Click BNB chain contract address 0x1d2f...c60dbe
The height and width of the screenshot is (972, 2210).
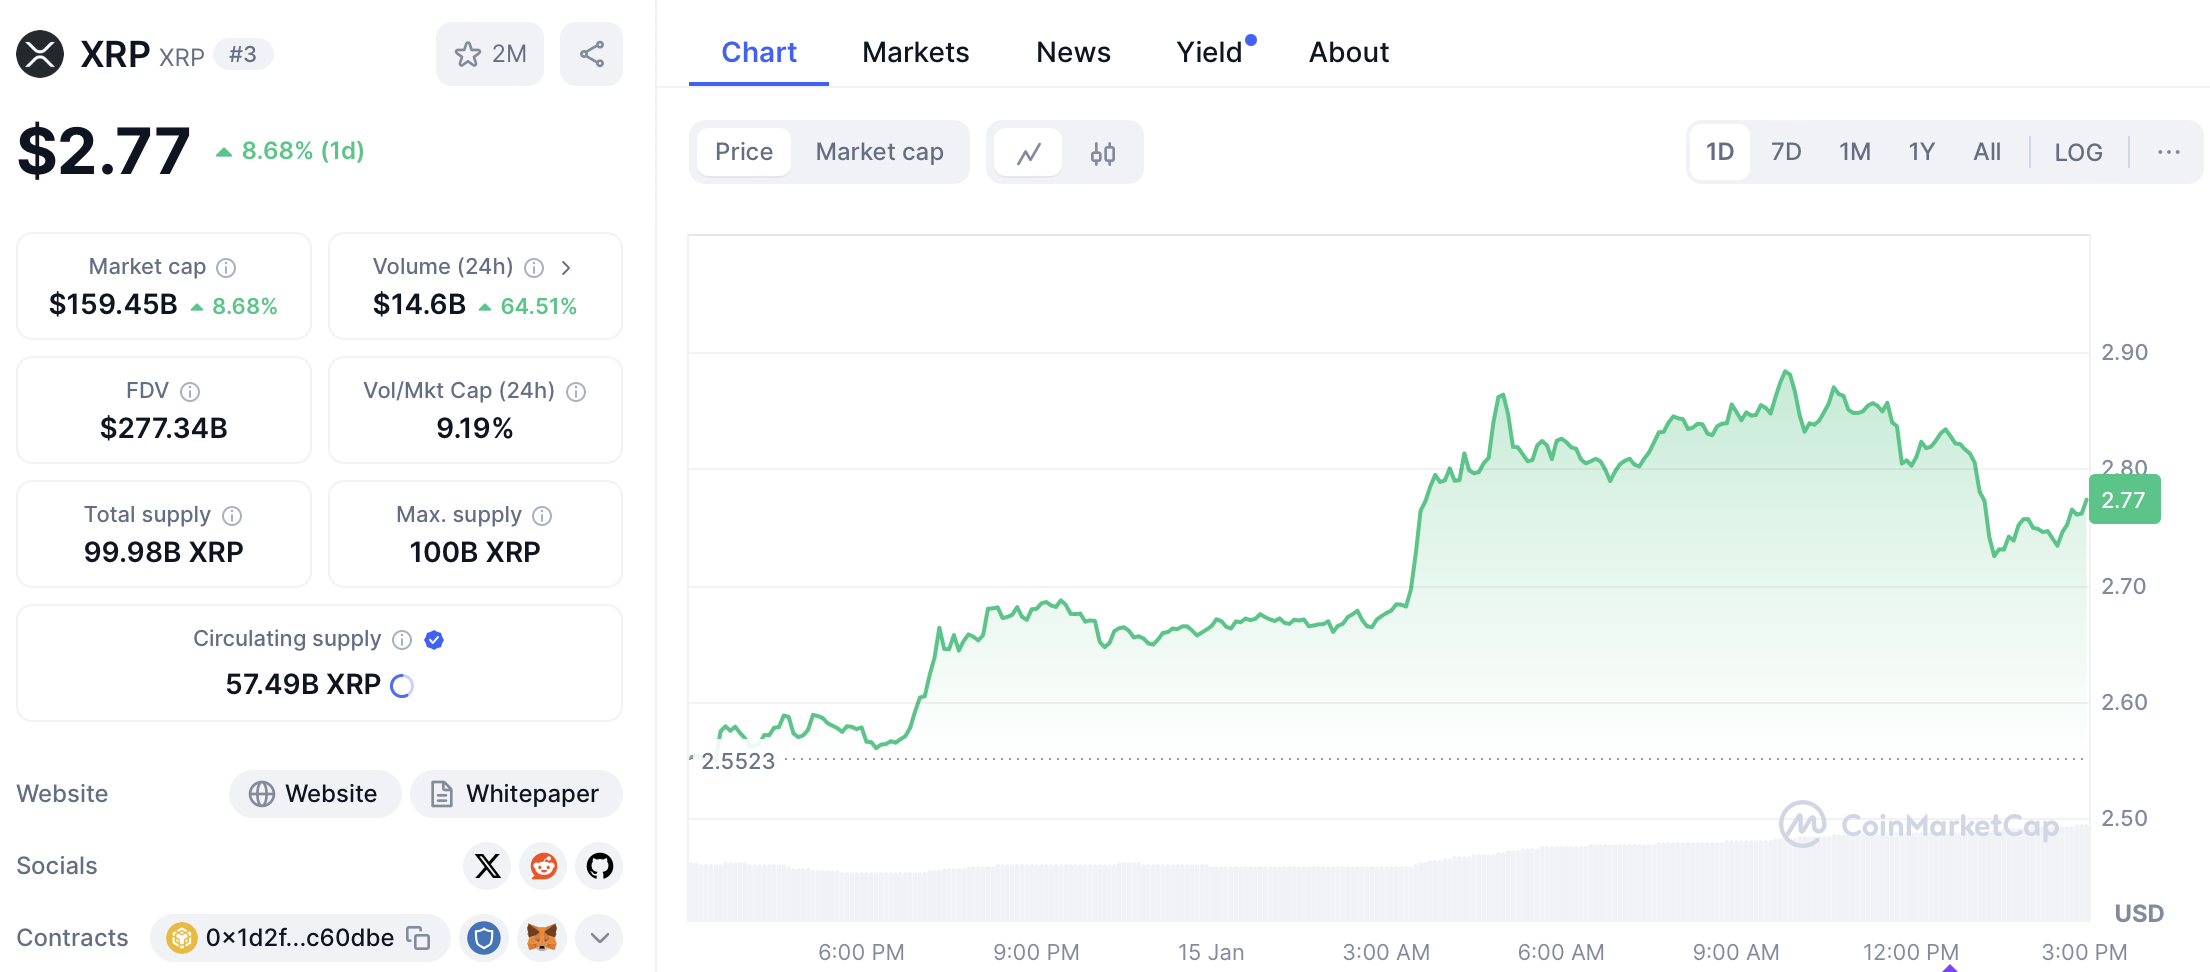pyautogui.click(x=299, y=938)
